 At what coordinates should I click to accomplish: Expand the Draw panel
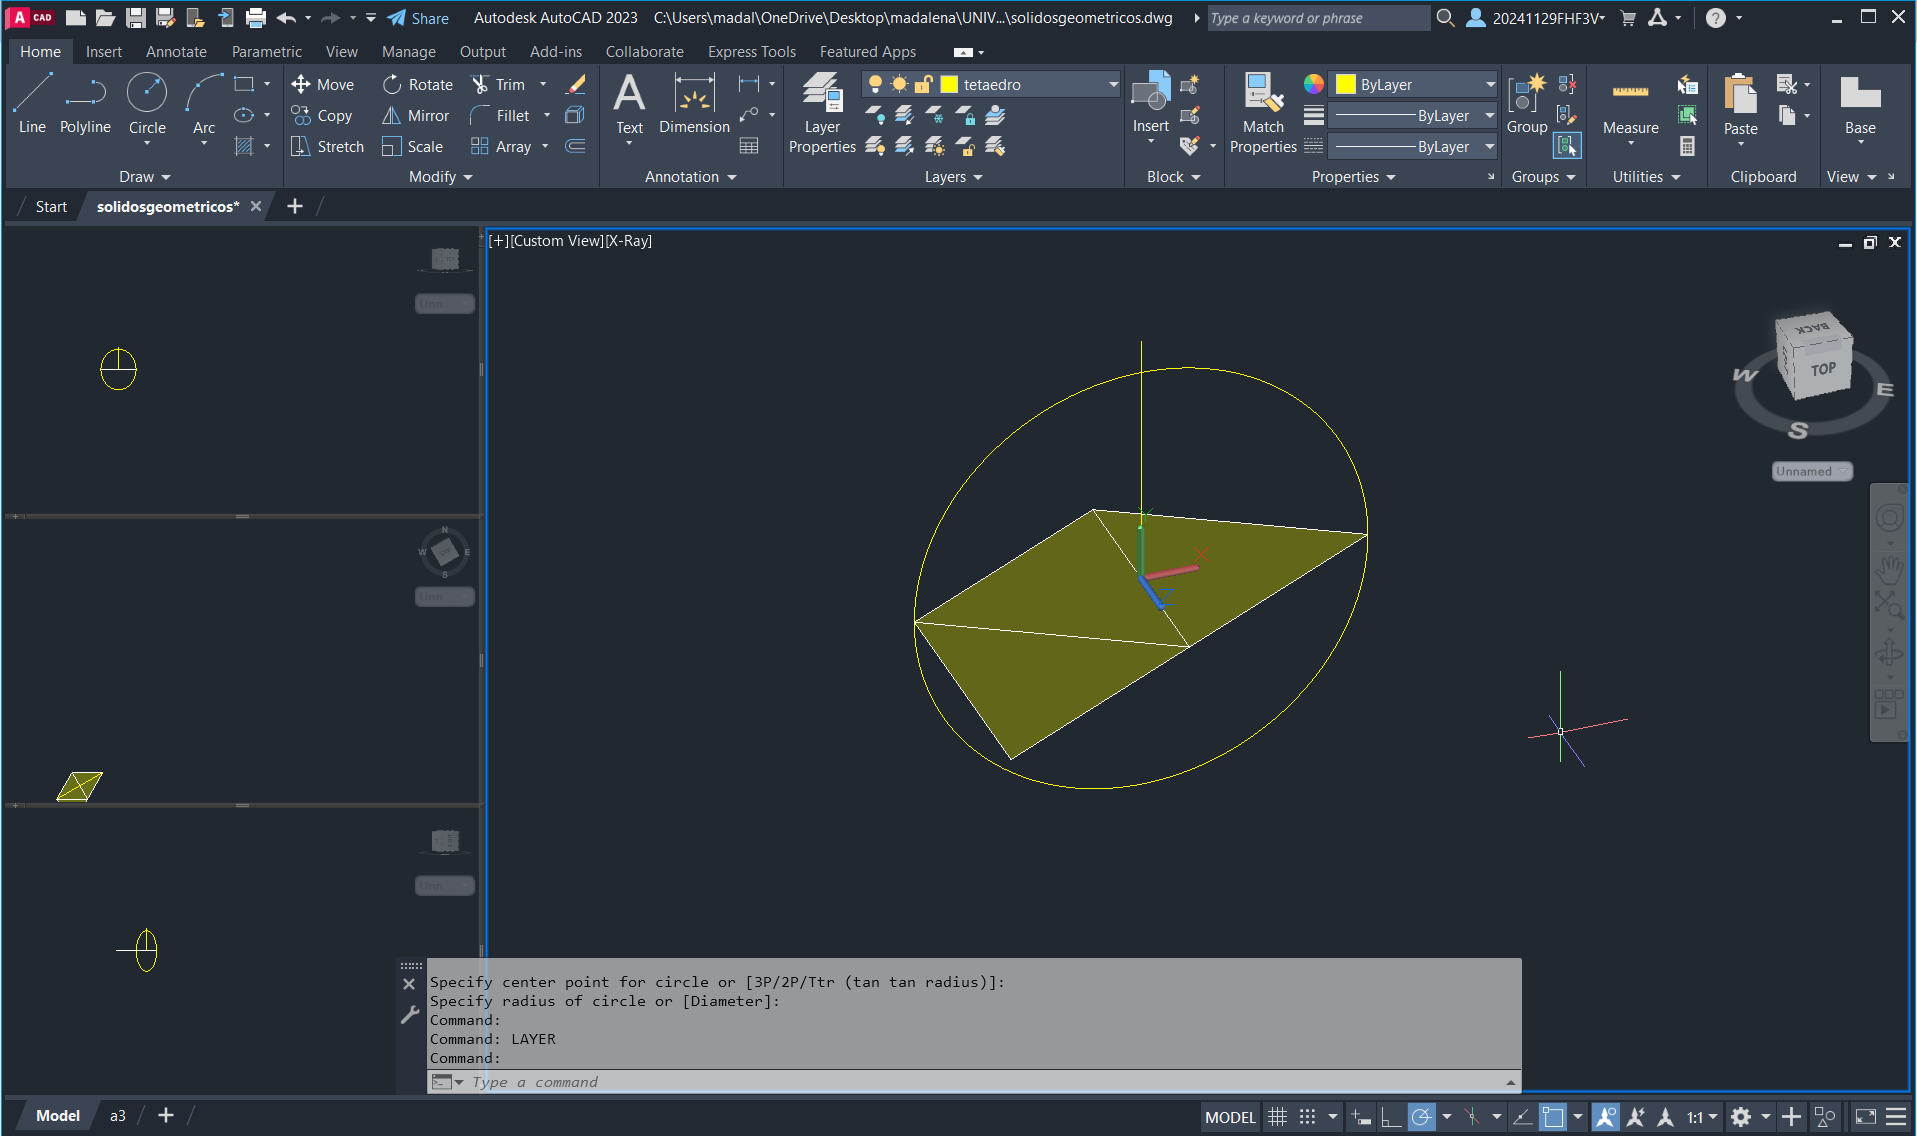click(x=144, y=177)
